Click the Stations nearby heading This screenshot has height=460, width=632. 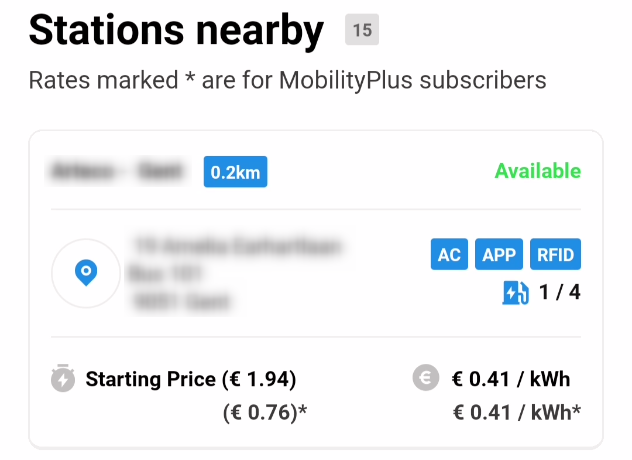coord(176,31)
